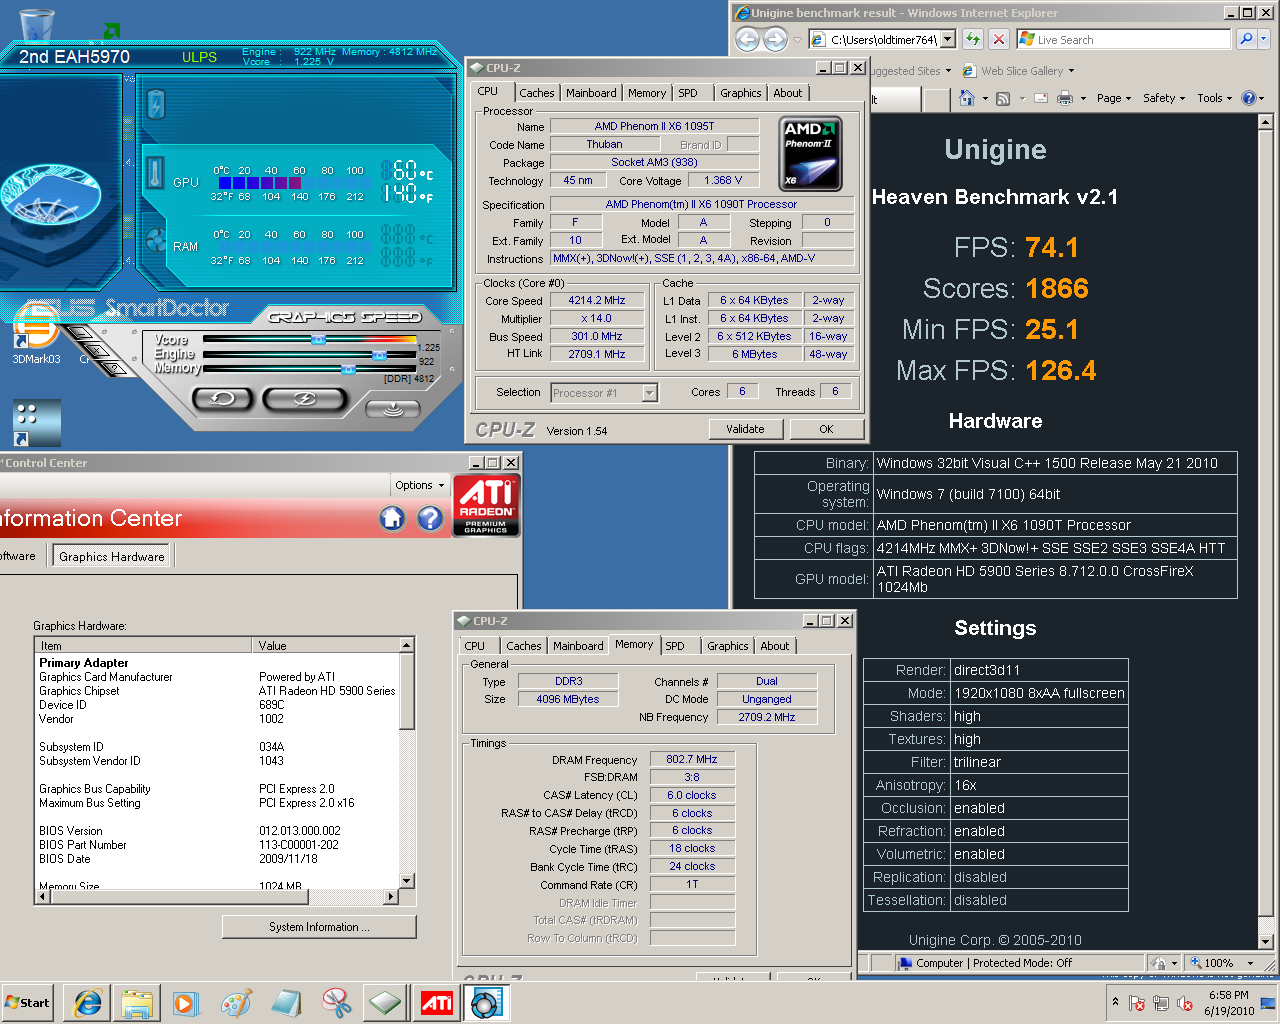The height and width of the screenshot is (1024, 1280).
Task: Open the IE Tools menu dropdown
Action: point(1215,98)
